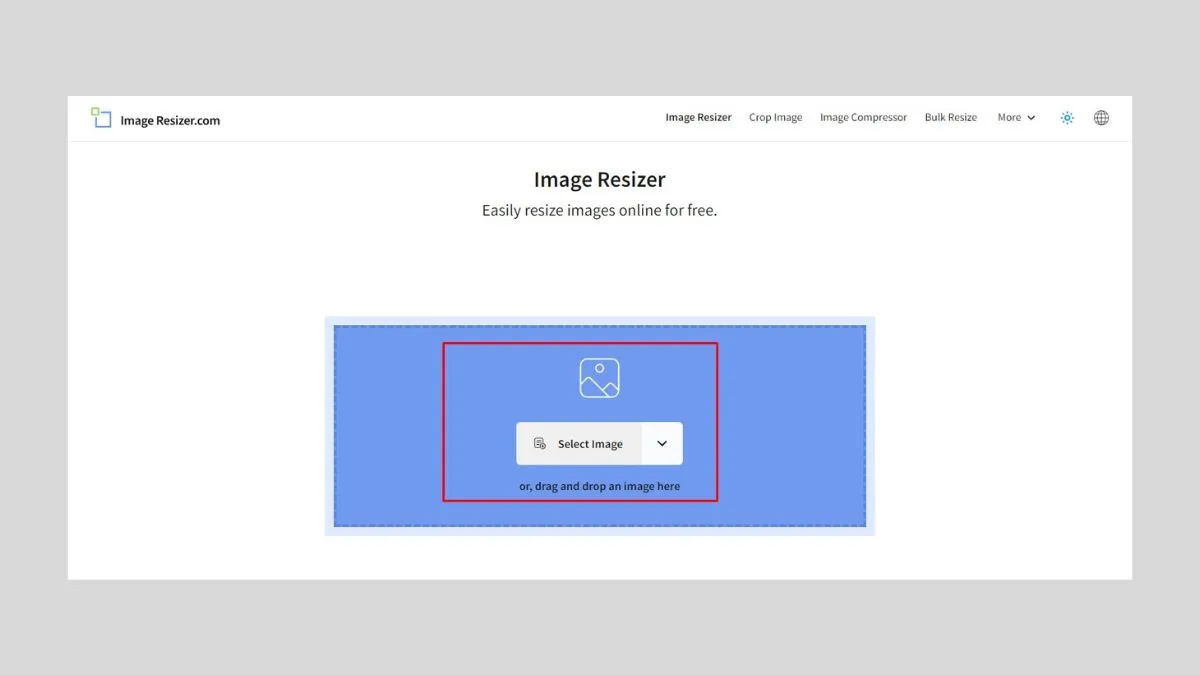Expand the More menu in navigation

1015,117
